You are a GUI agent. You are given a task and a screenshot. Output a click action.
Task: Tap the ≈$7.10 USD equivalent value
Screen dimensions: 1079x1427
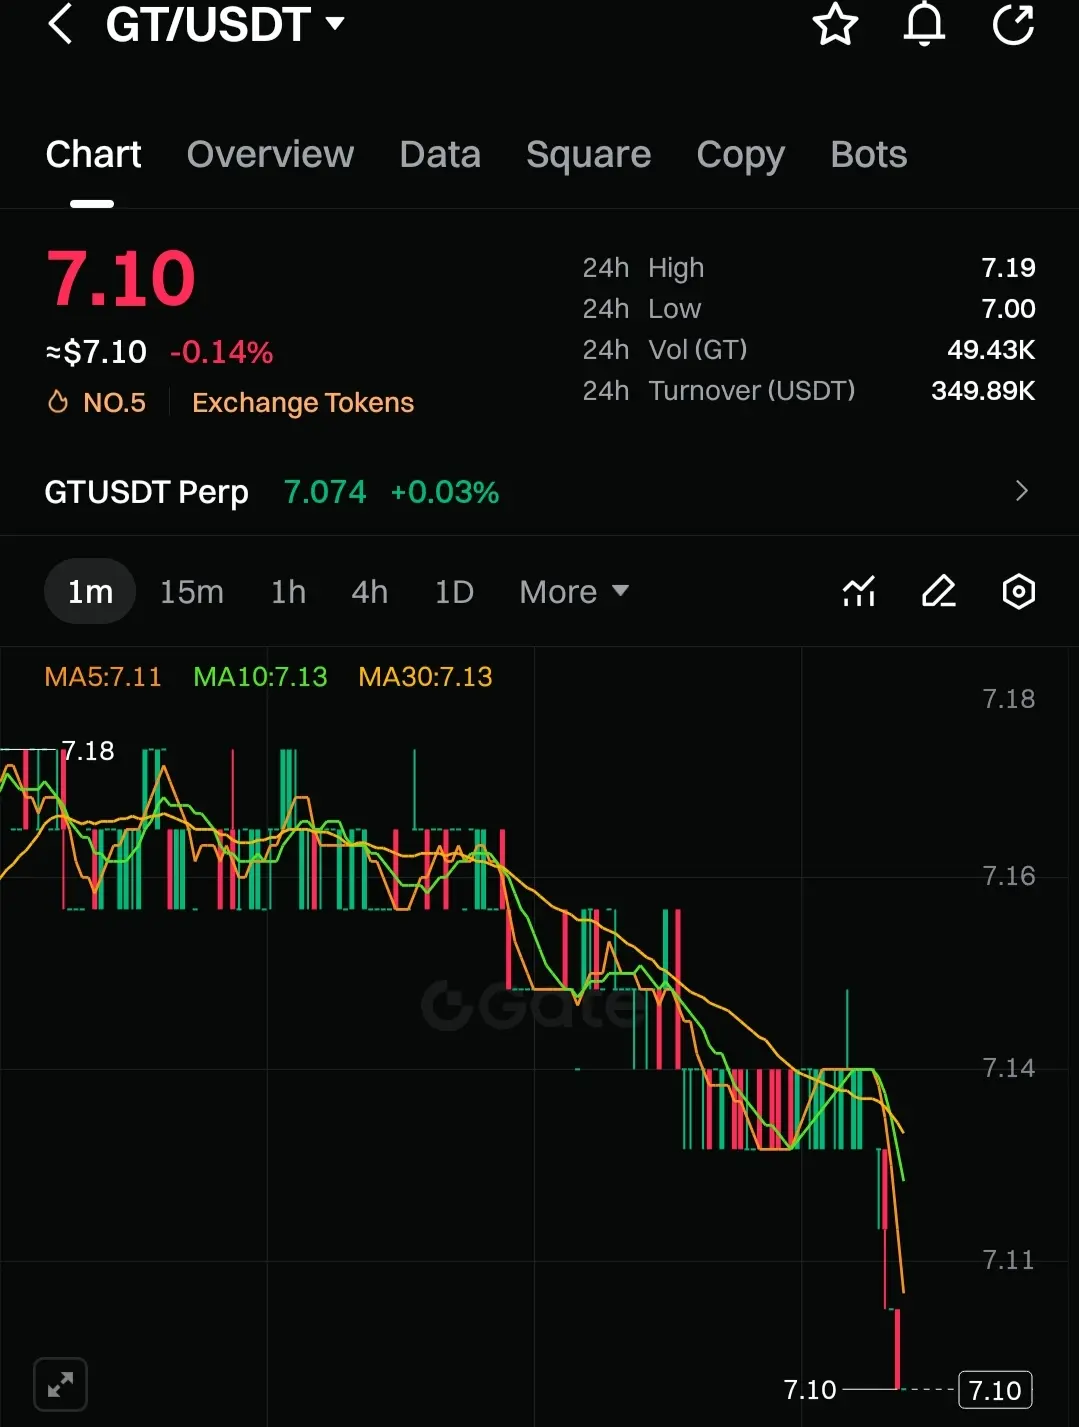pos(96,352)
